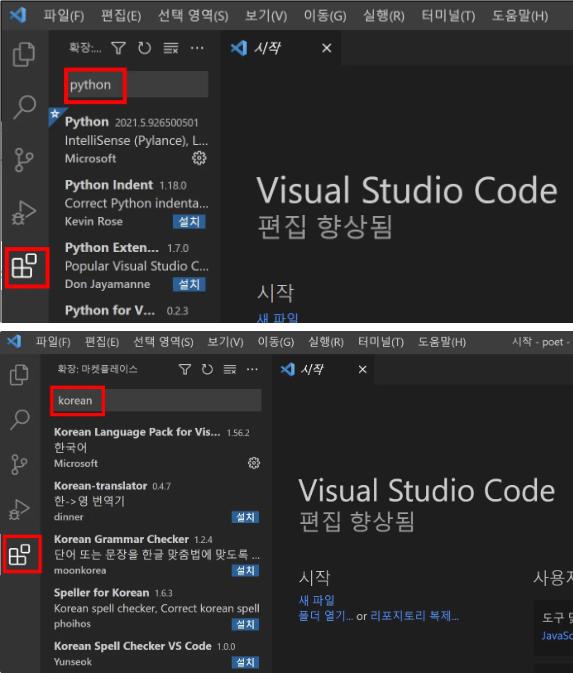The image size is (573, 673).
Task: Open more actions ellipsis in top window
Action: click(197, 48)
